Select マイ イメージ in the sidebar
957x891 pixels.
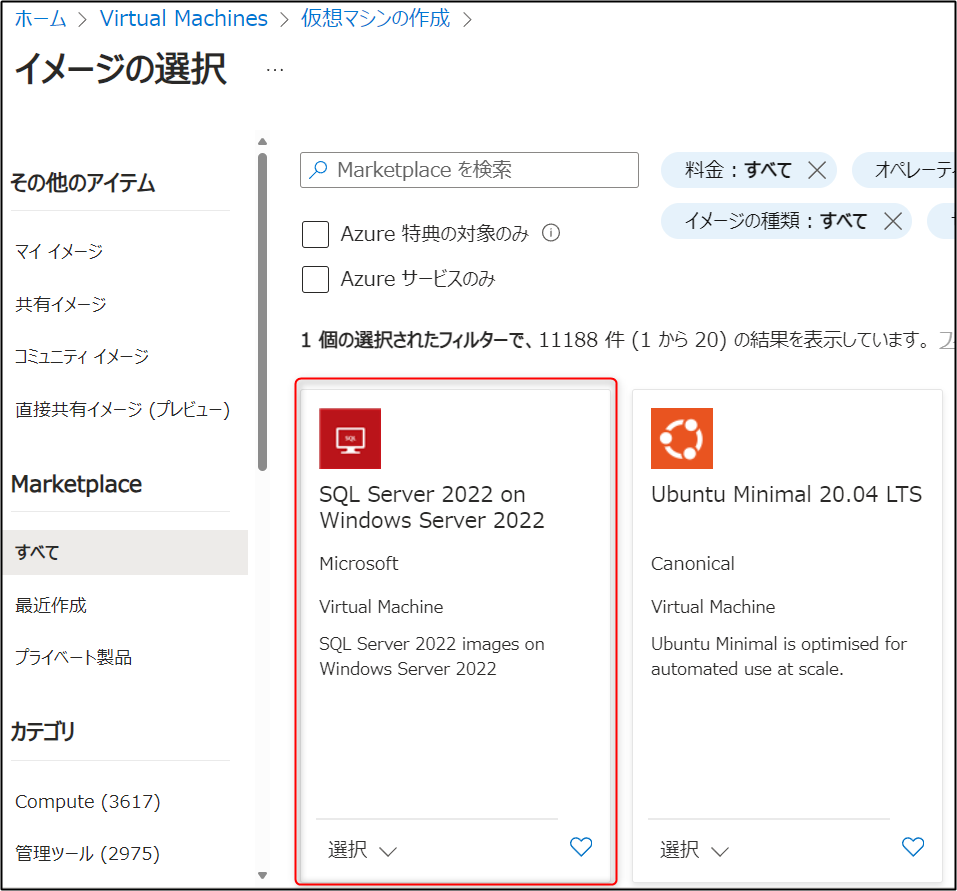[59, 251]
